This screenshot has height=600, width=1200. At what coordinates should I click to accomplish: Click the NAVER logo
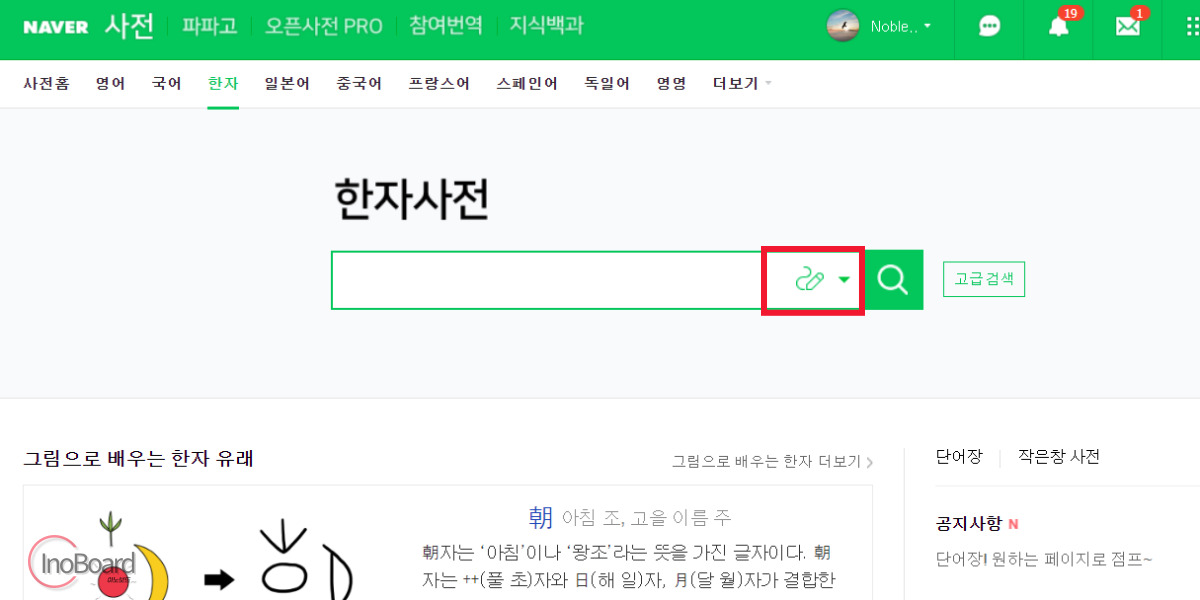(56, 27)
